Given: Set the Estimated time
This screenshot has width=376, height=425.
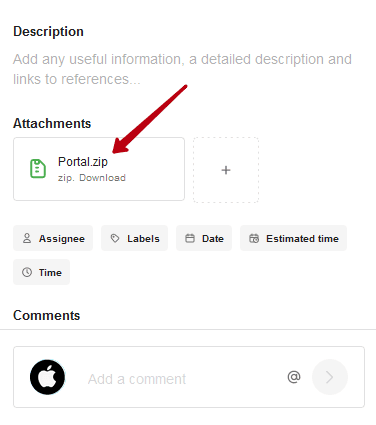Looking at the screenshot, I should pyautogui.click(x=293, y=238).
